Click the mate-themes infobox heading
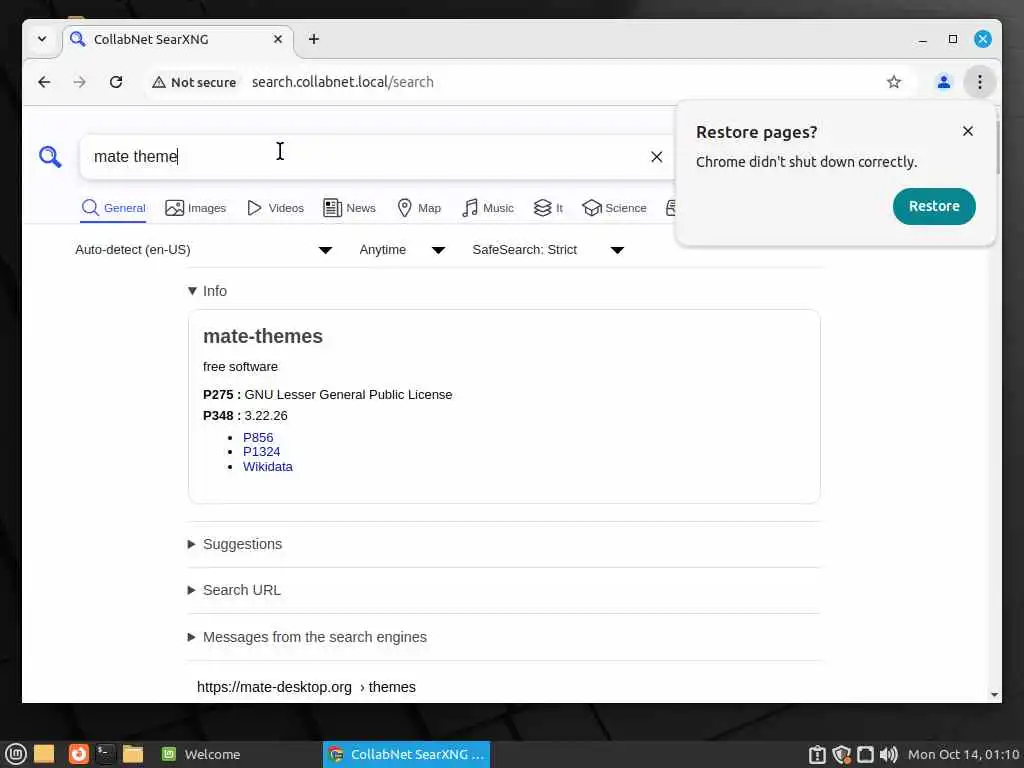Viewport: 1024px width, 768px height. tap(263, 336)
